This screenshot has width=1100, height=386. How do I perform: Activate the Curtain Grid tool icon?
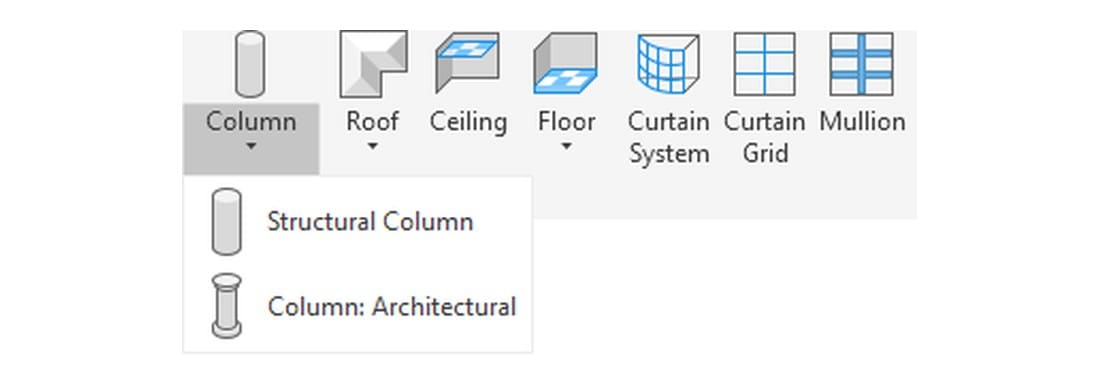coord(765,64)
